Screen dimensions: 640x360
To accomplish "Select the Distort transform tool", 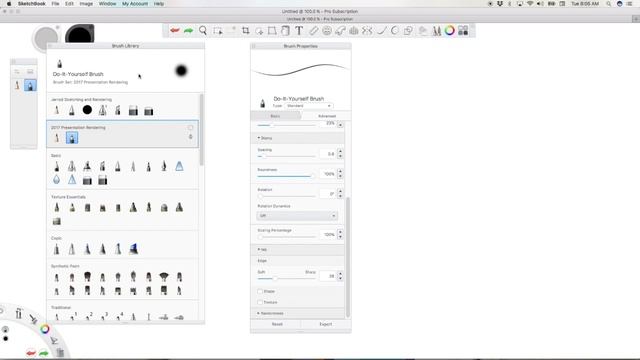I will click(x=272, y=31).
